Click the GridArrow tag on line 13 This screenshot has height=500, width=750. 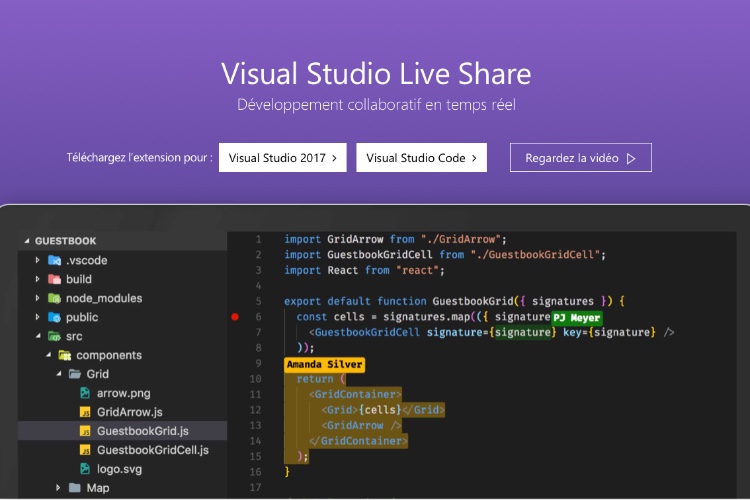(361, 425)
